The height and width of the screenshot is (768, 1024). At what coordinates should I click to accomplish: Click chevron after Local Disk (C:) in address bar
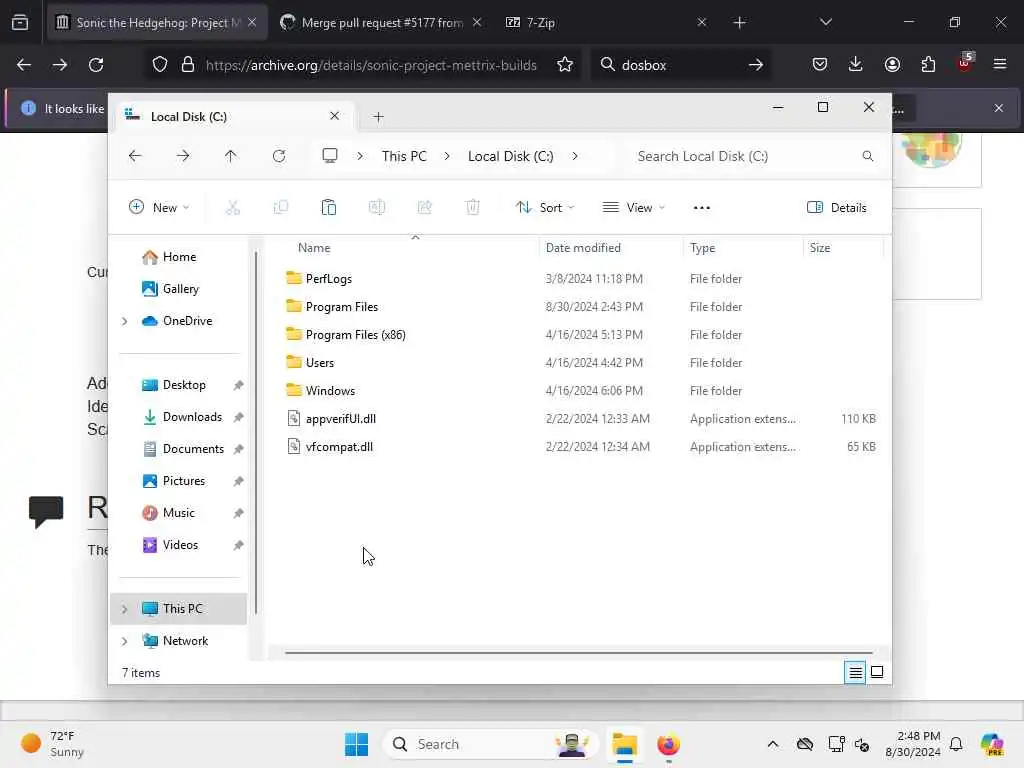click(x=575, y=156)
